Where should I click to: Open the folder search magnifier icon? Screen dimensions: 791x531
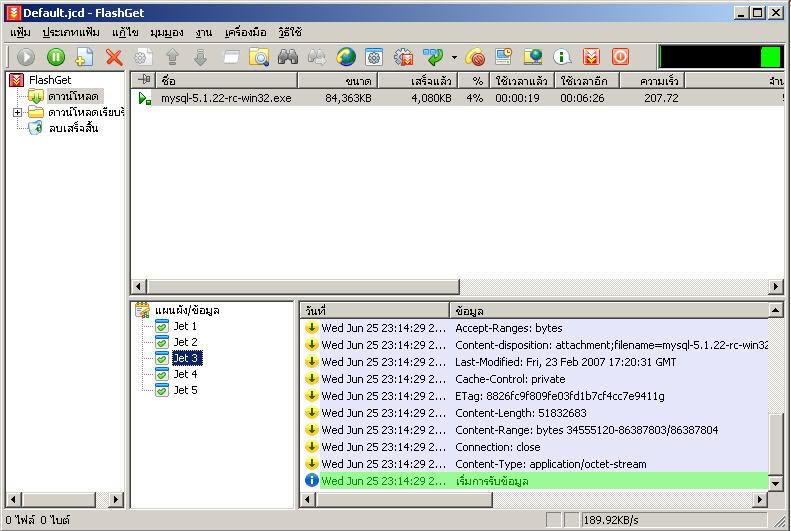259,57
